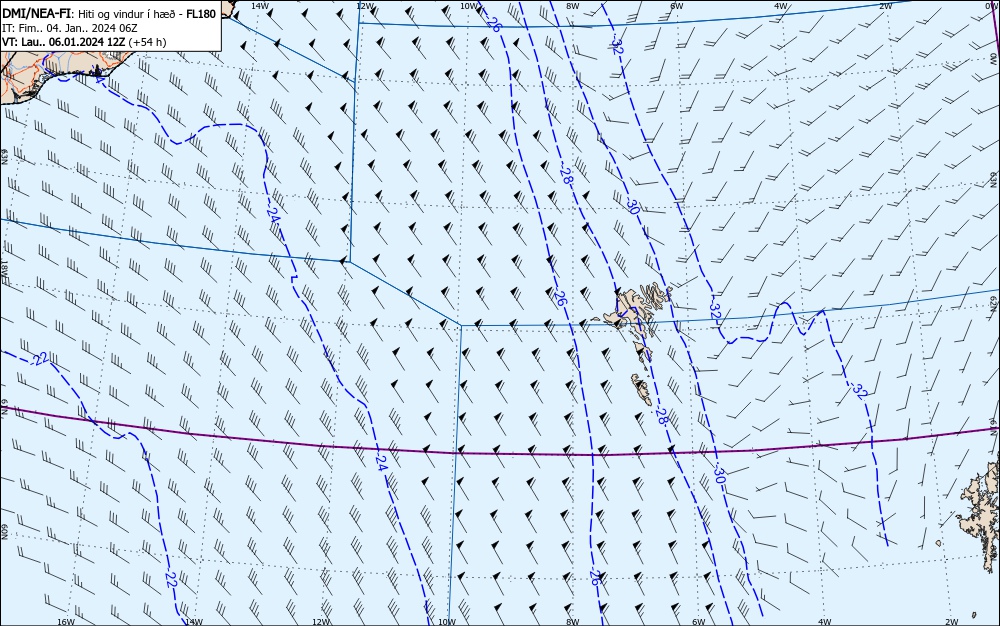The height and width of the screenshot is (626, 1000).
Task: Click the 6W longitude label on top edge
Action: click(x=677, y=6)
